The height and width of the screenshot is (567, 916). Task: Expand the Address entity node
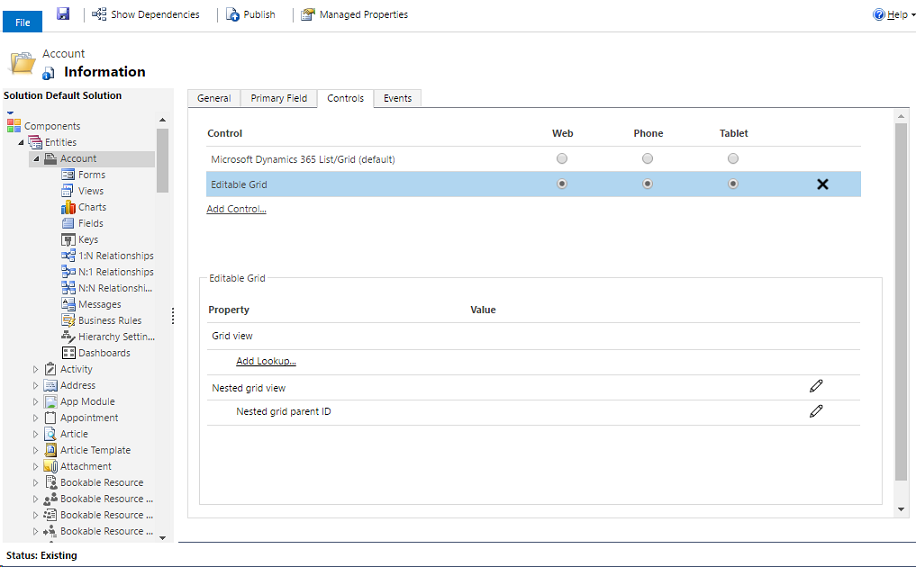(36, 385)
